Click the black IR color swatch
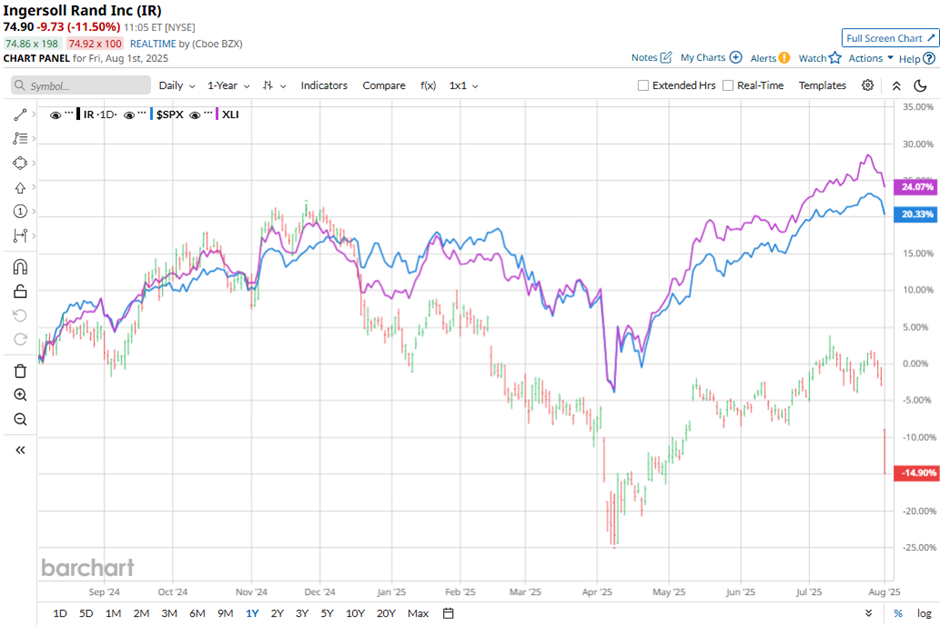This screenshot has width=940, height=627. pos(79,114)
